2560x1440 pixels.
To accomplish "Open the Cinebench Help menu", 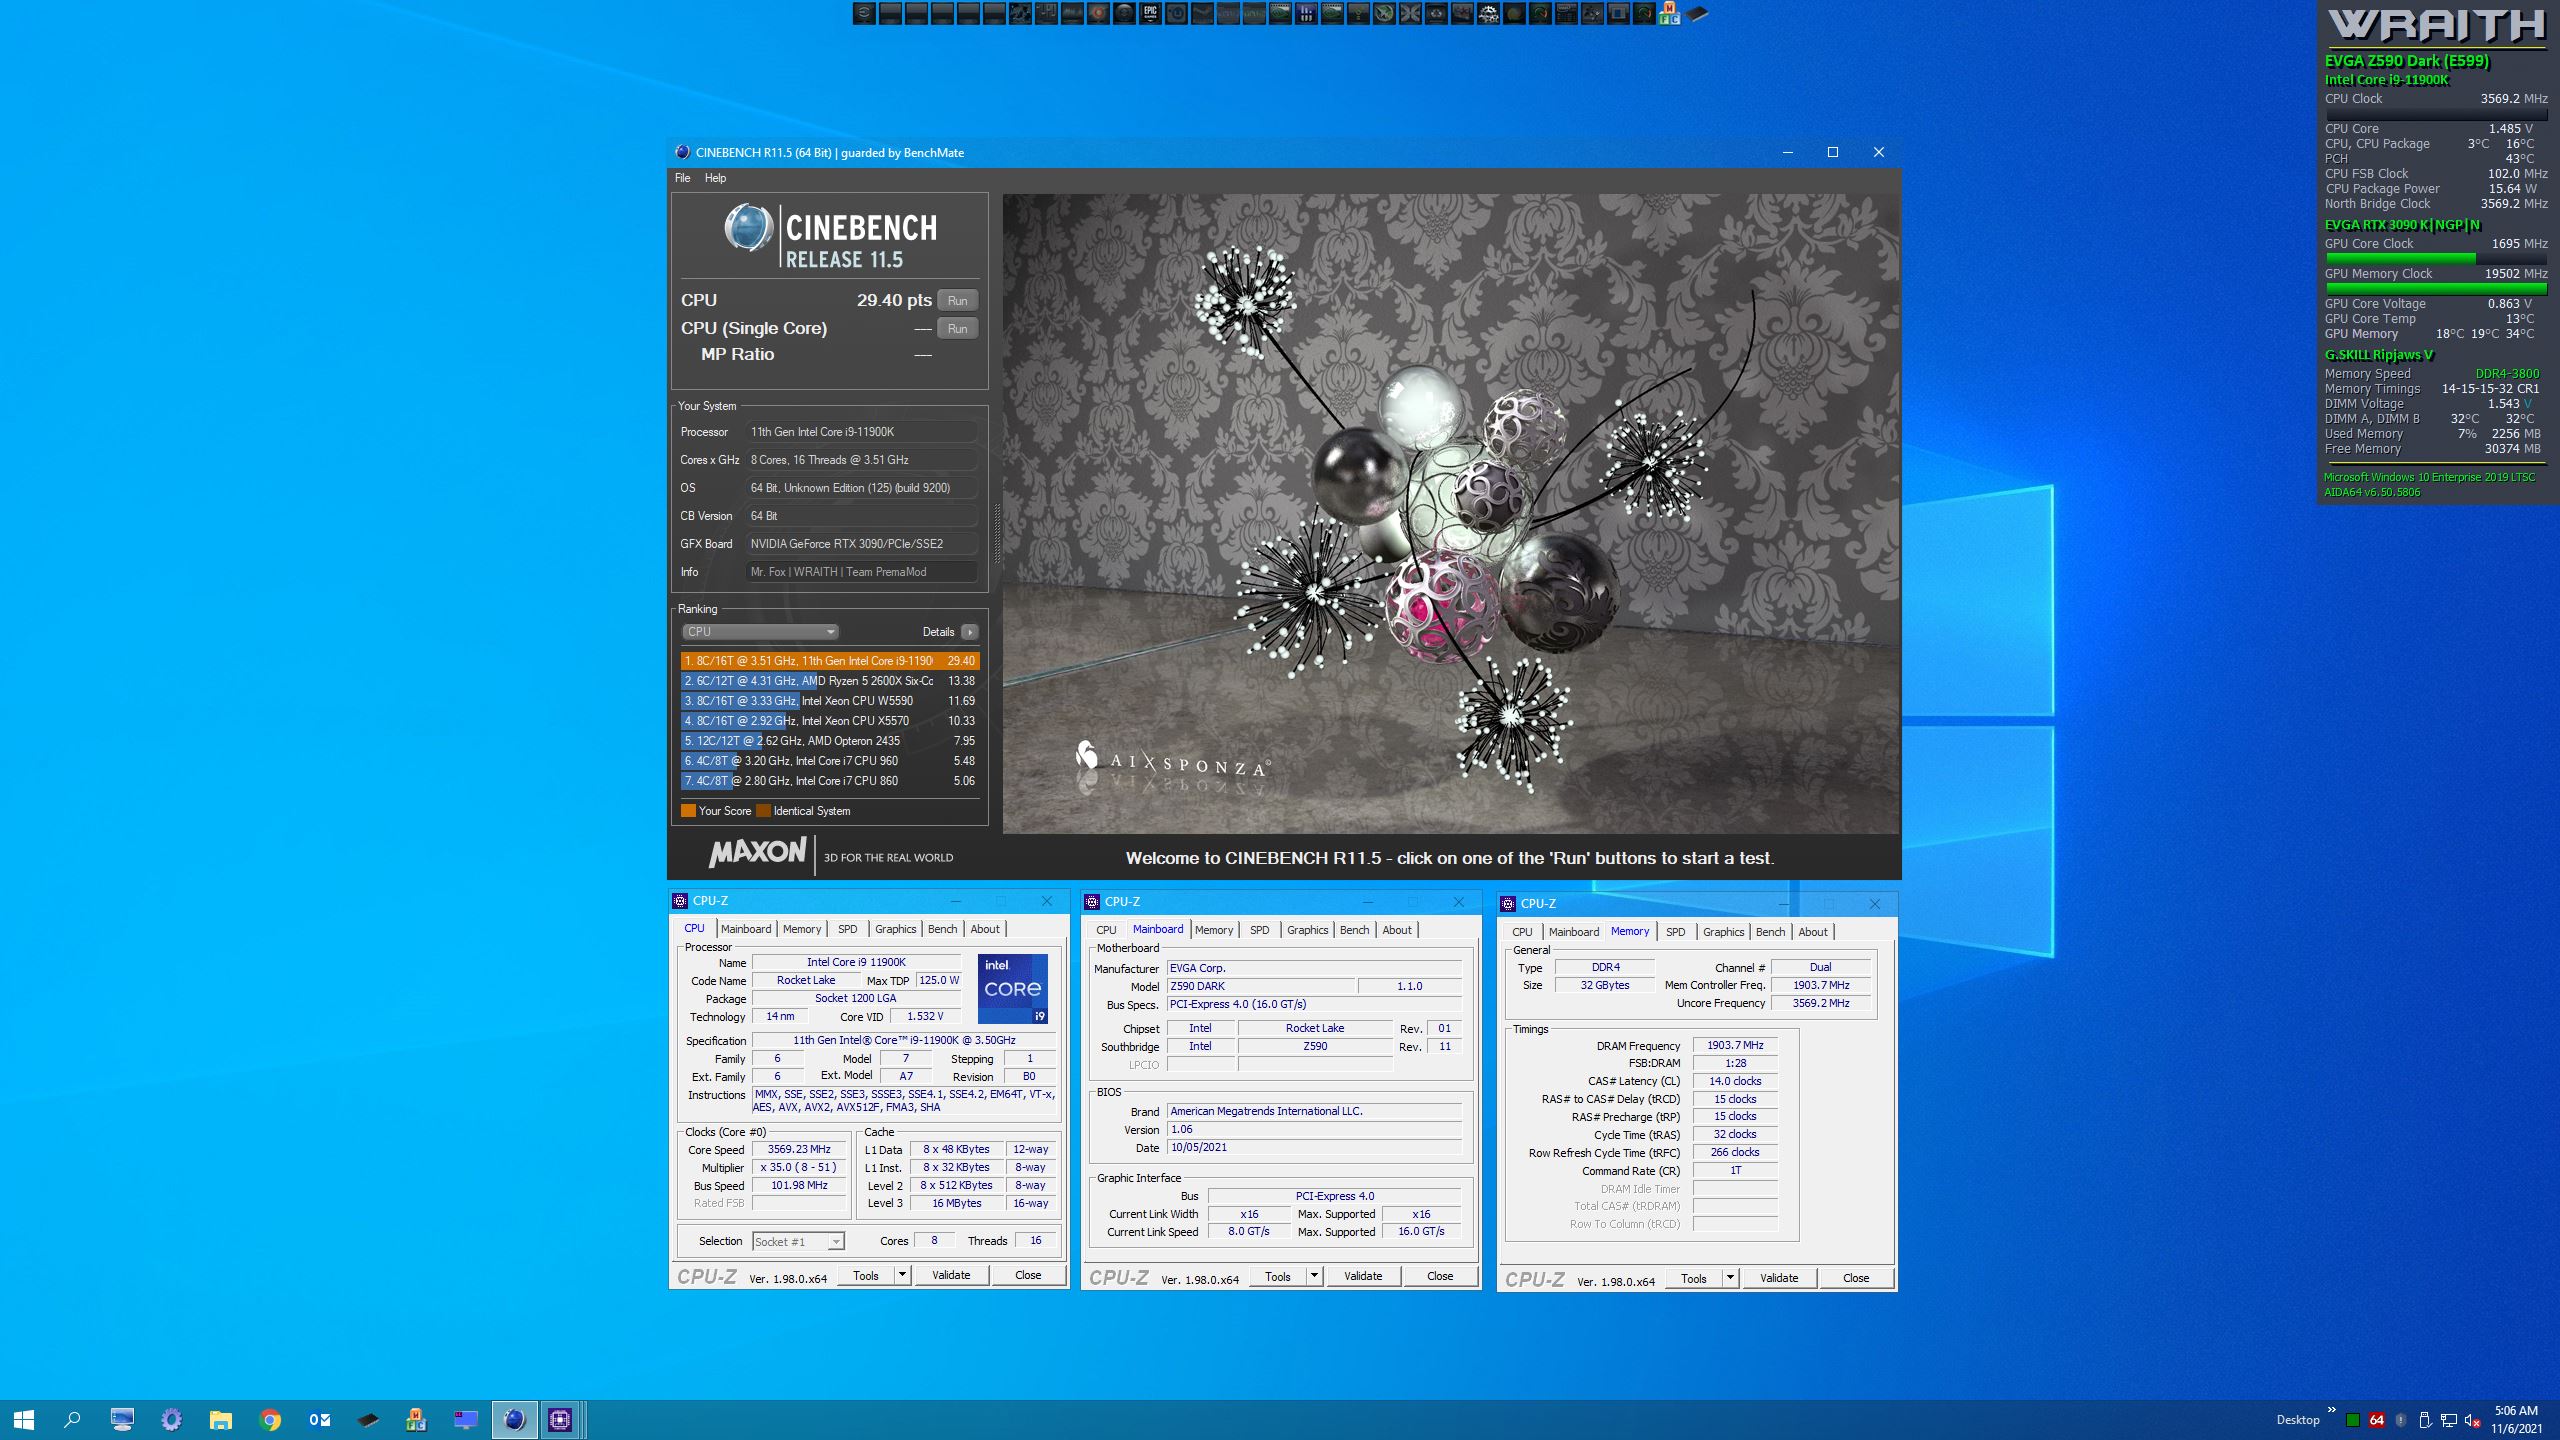I will pos(715,178).
